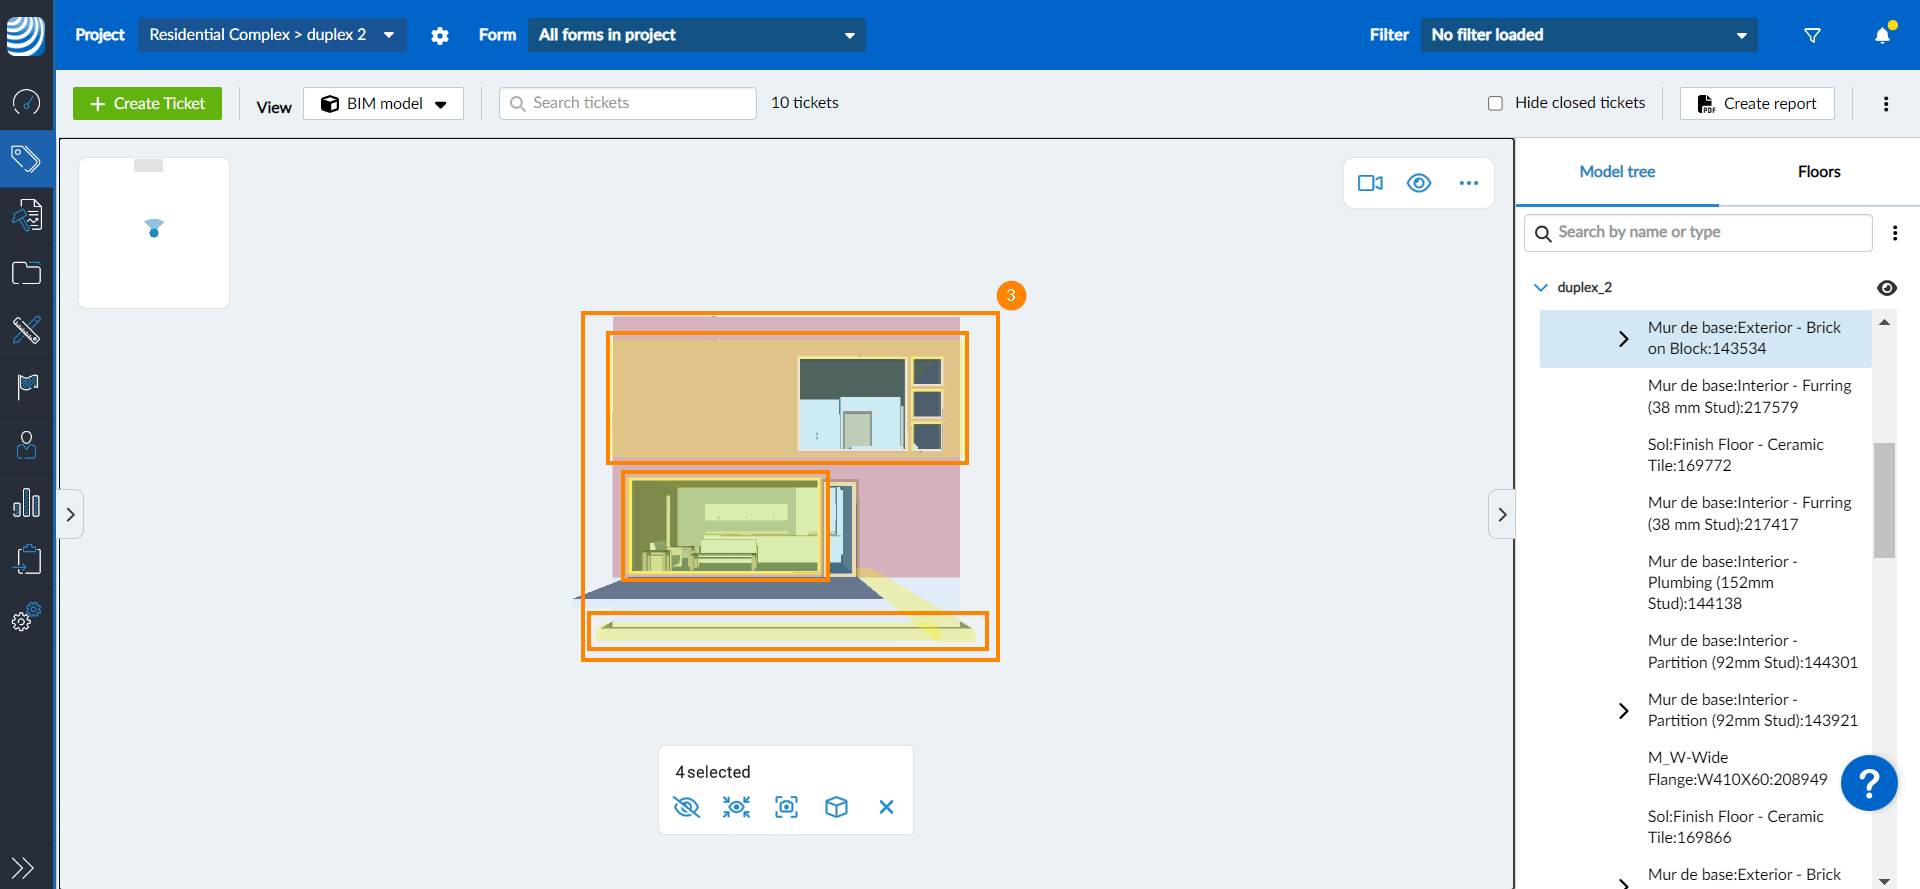1920x889 pixels.
Task: Switch to the Floors tab
Action: click(1818, 172)
